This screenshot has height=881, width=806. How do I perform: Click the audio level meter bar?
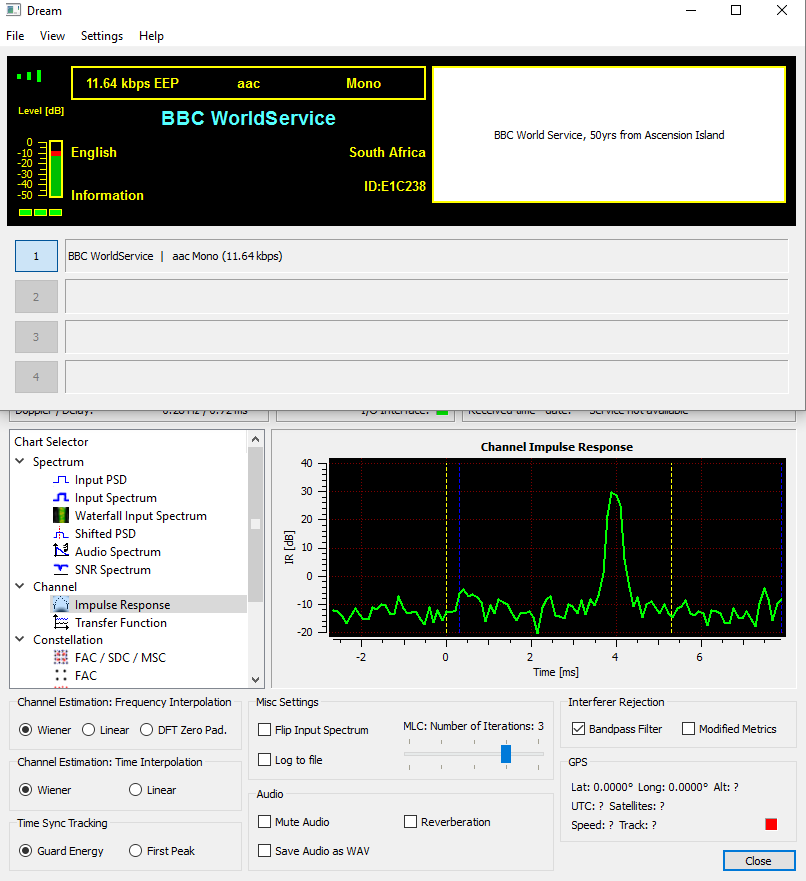56,169
